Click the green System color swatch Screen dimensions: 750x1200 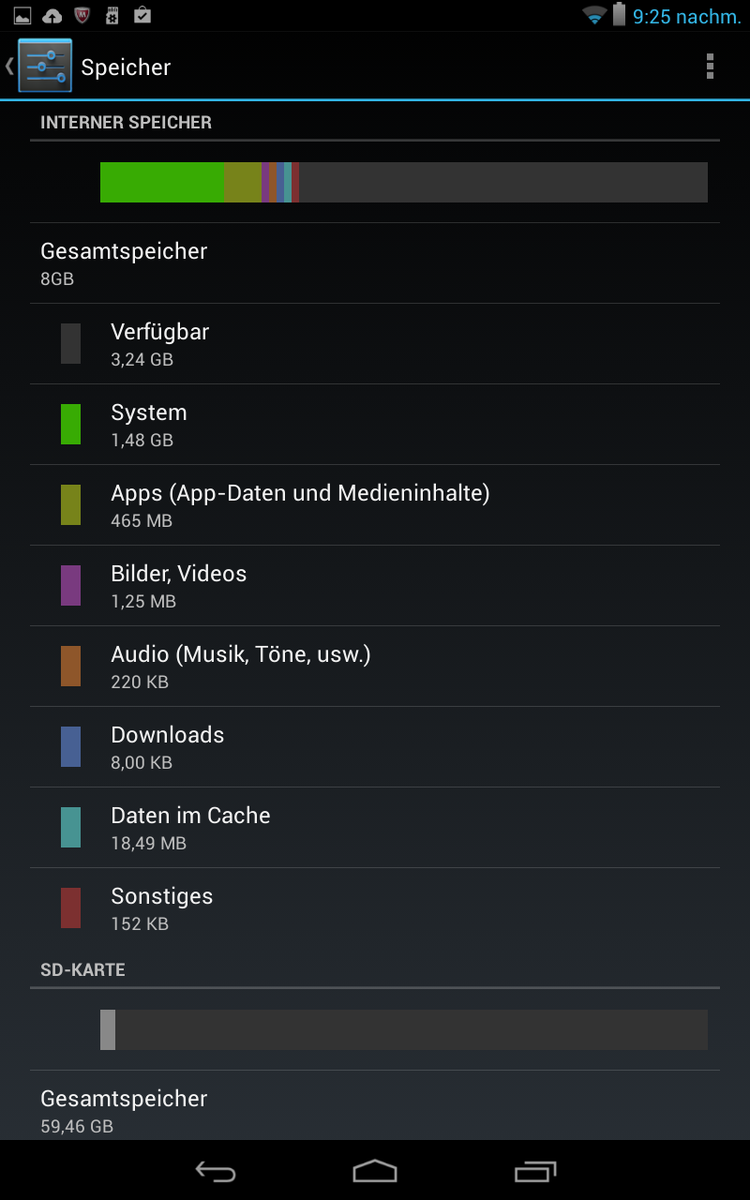[70, 424]
